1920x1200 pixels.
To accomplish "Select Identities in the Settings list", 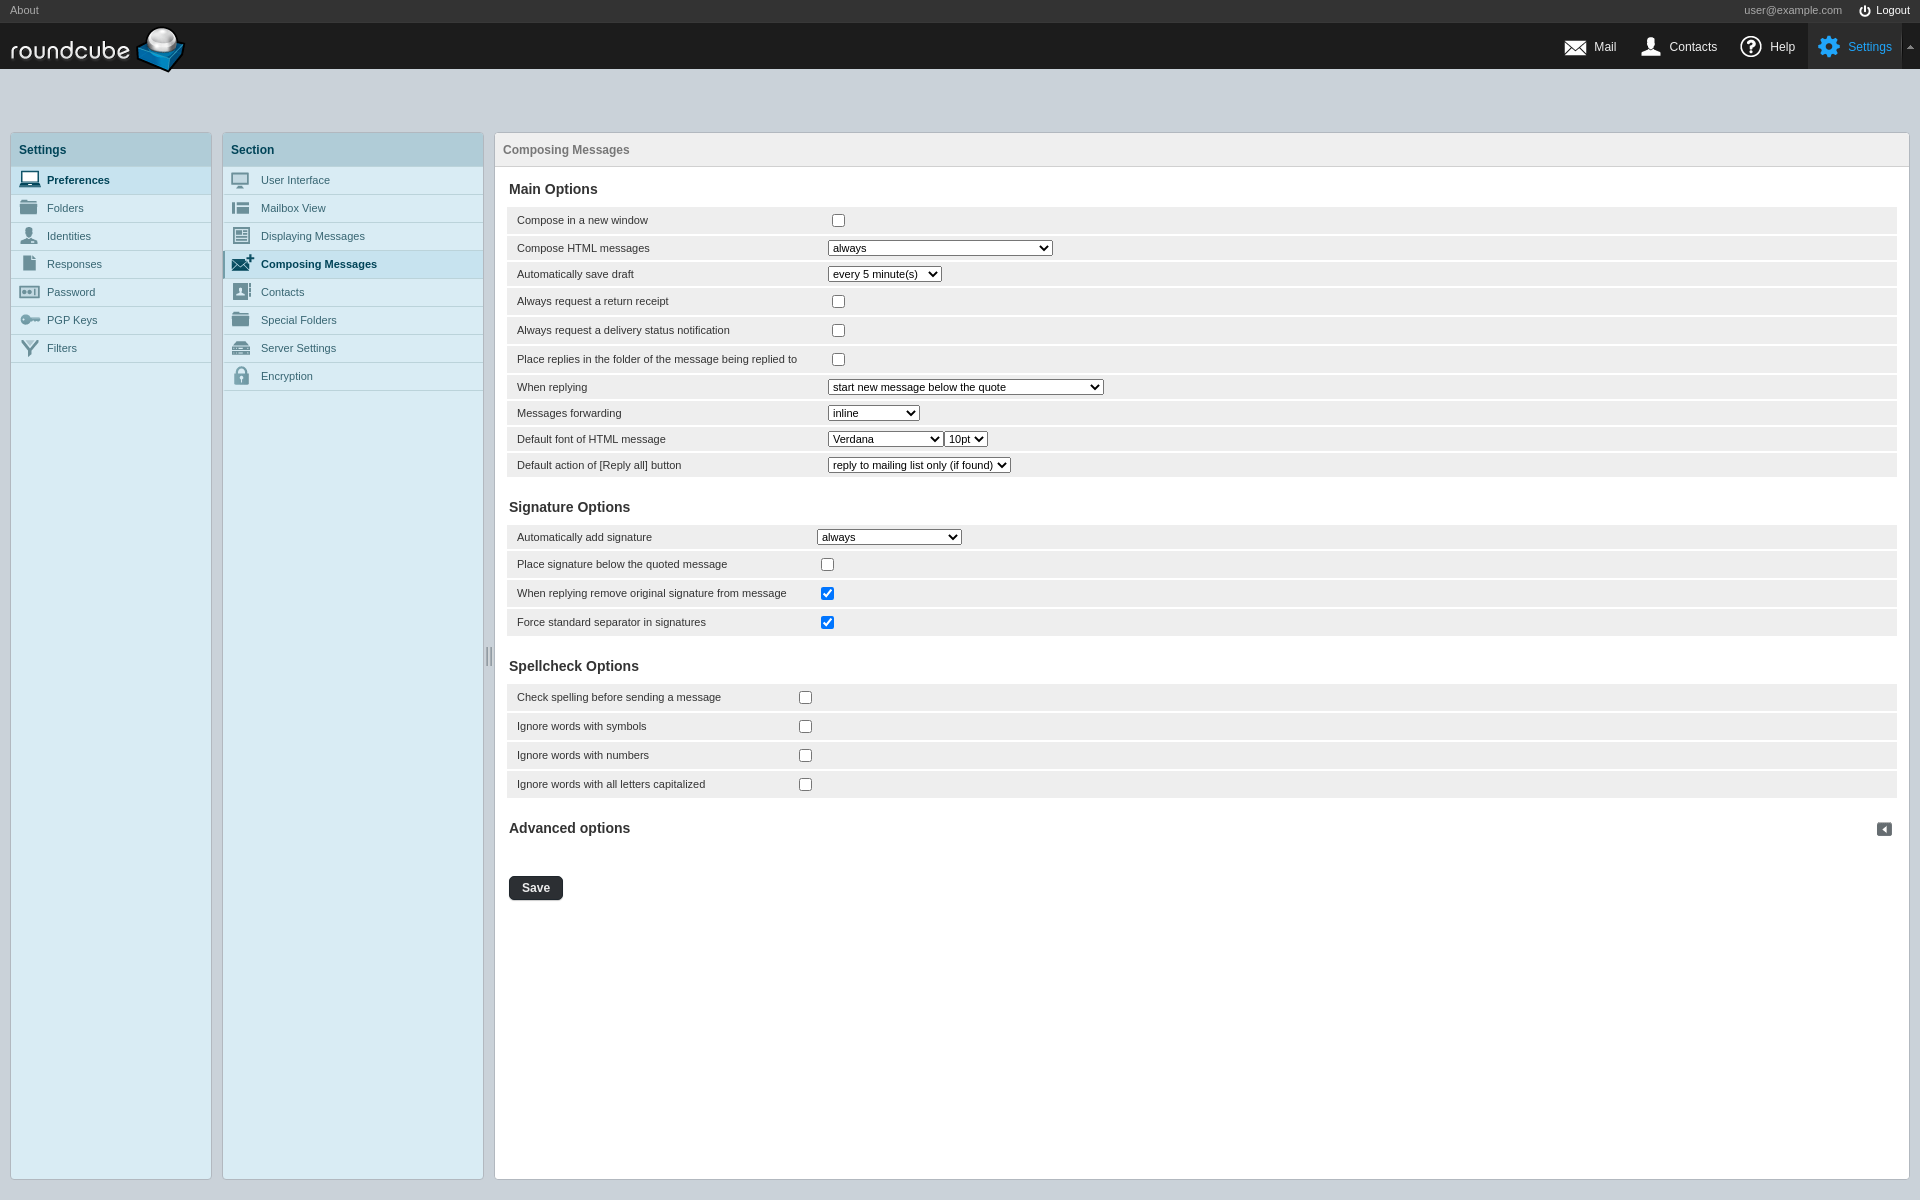I will click(111, 236).
